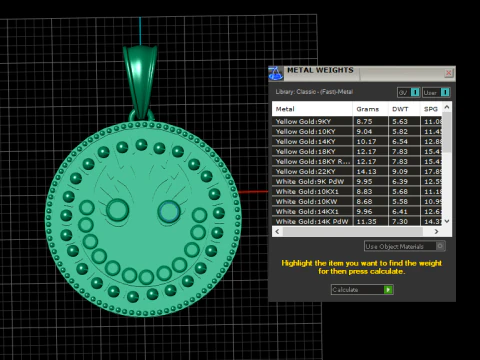The image size is (480, 360).
Task: Select the White Gold:10KX1 row
Action: point(357,191)
